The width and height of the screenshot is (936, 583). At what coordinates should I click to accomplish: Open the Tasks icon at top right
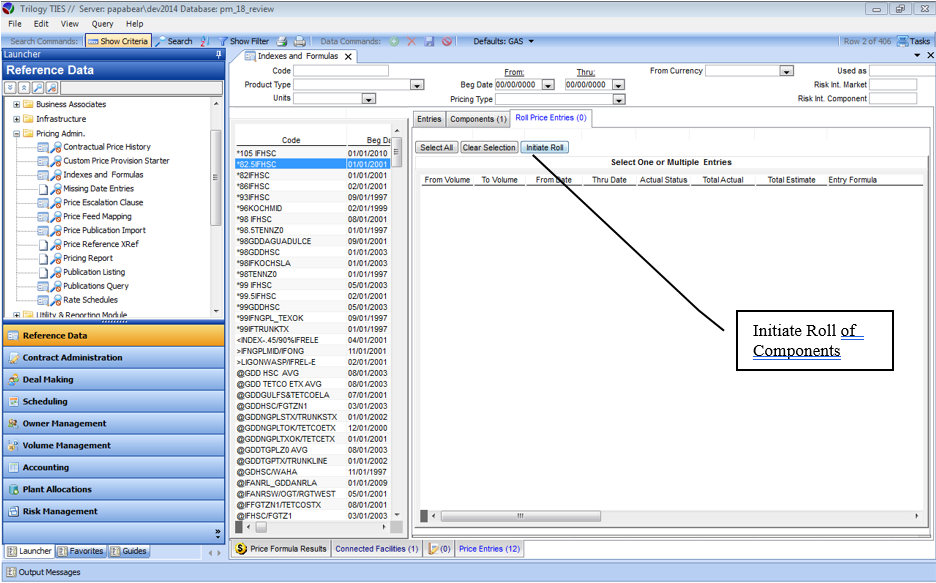coord(913,41)
